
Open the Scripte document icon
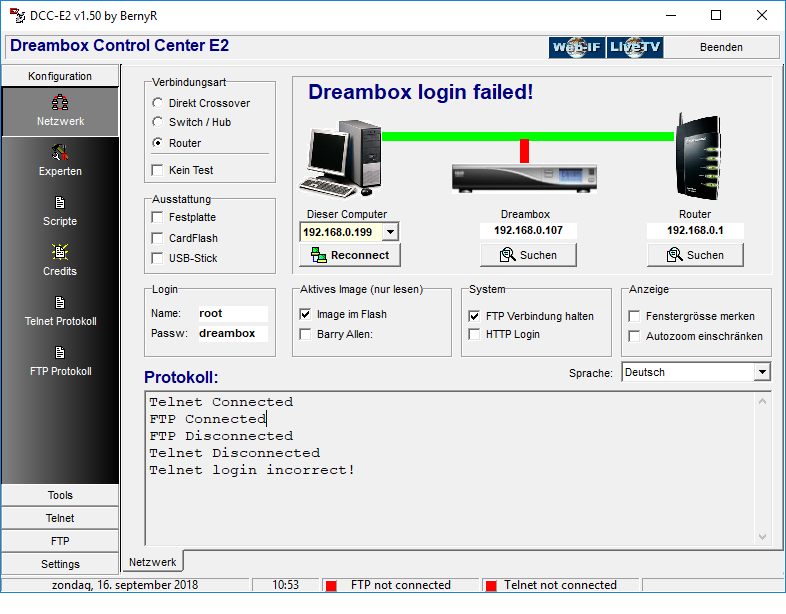tap(60, 202)
